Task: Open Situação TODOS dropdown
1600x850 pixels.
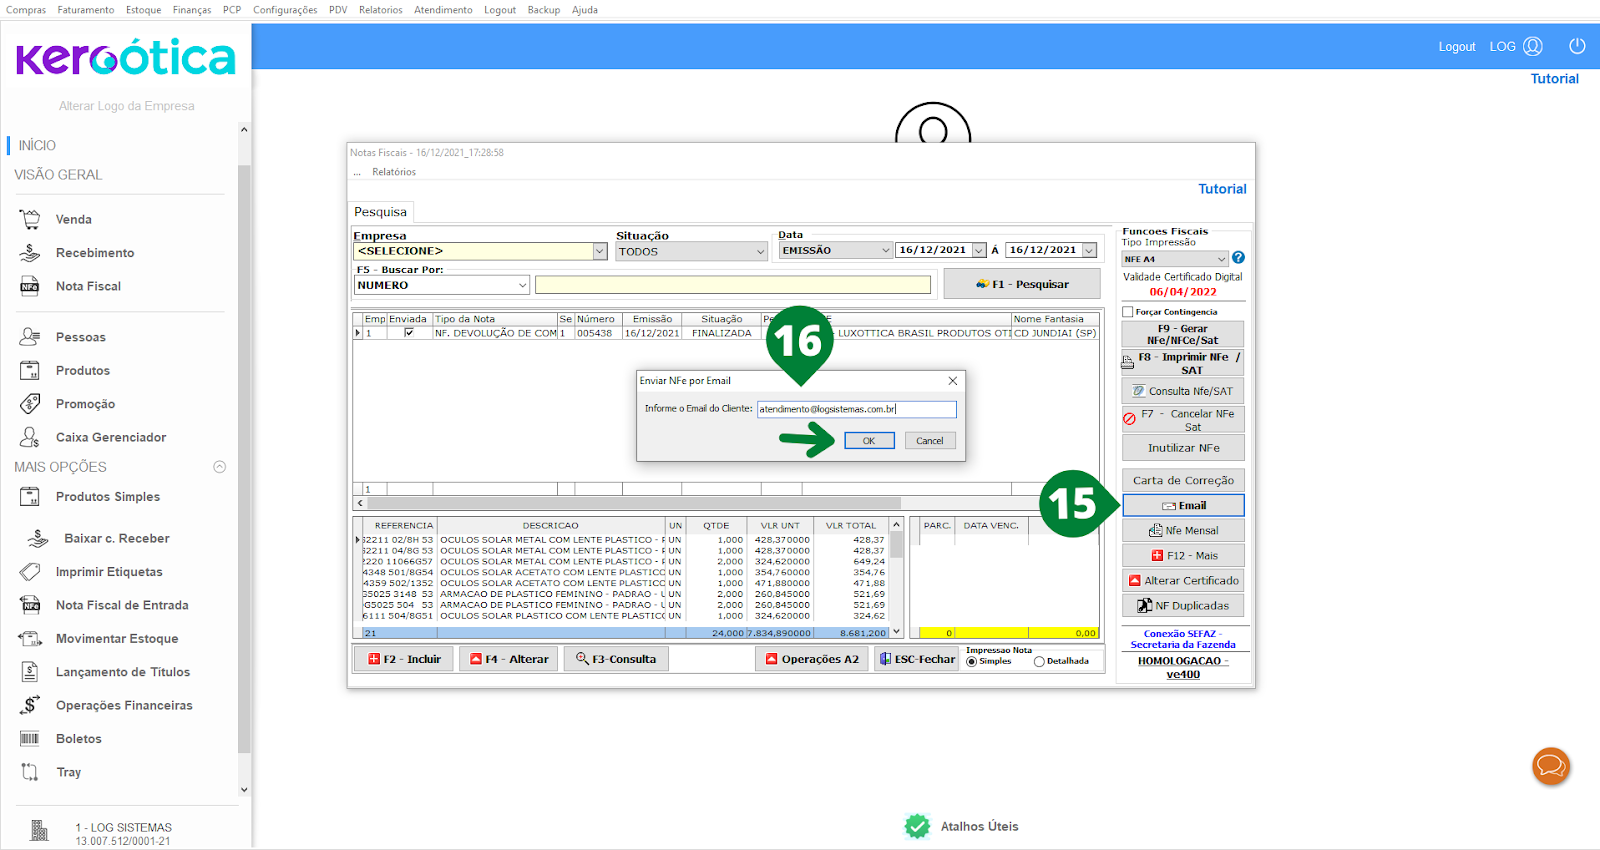Action: pos(760,252)
